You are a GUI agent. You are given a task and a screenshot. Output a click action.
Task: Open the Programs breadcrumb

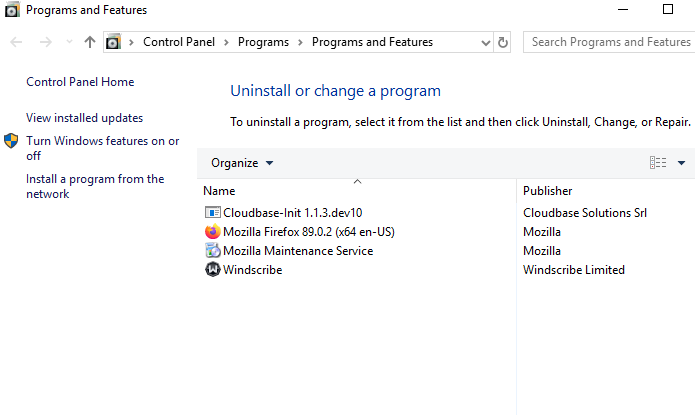pos(263,42)
